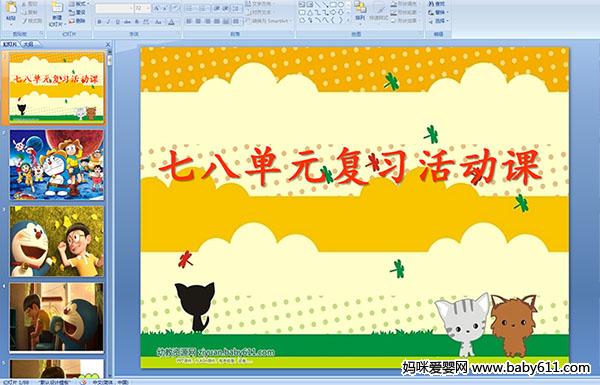Toggle Underline formatting in font group
This screenshot has width=600, height=385.
[117, 22]
